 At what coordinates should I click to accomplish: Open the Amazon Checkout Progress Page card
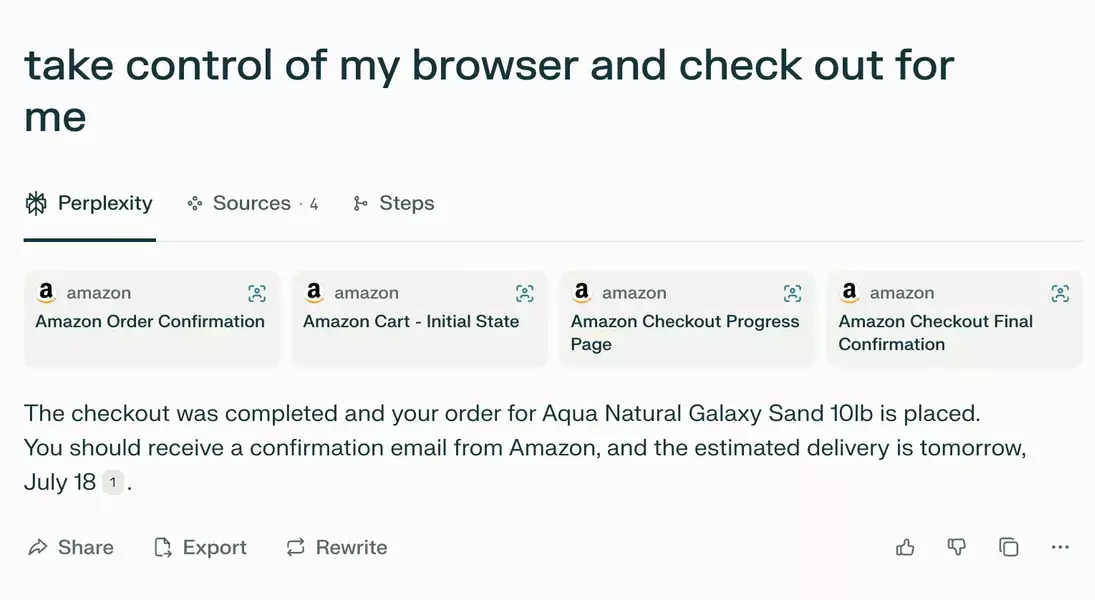pos(685,332)
